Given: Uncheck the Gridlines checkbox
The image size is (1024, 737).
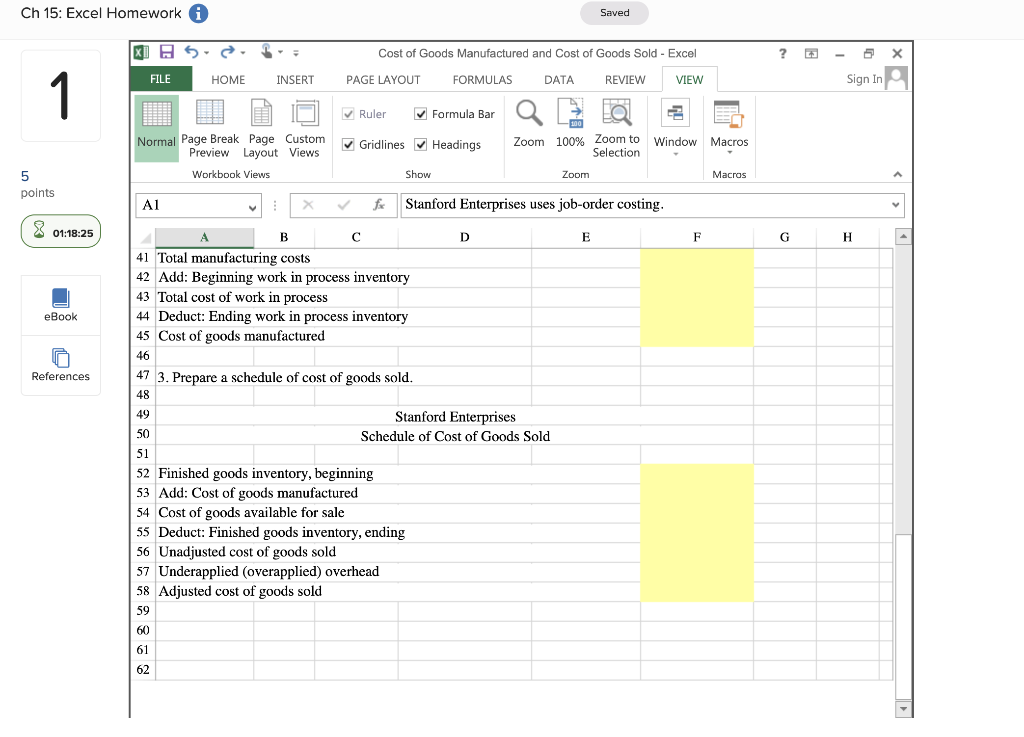Looking at the screenshot, I should pos(349,144).
